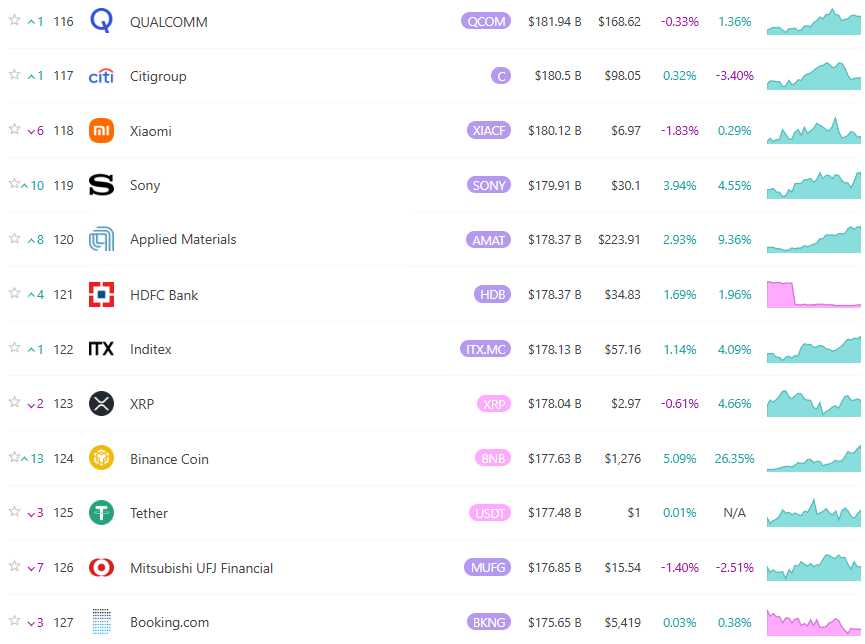This screenshot has width=865, height=644.
Task: Click the Binance Coin logo
Action: (101, 459)
